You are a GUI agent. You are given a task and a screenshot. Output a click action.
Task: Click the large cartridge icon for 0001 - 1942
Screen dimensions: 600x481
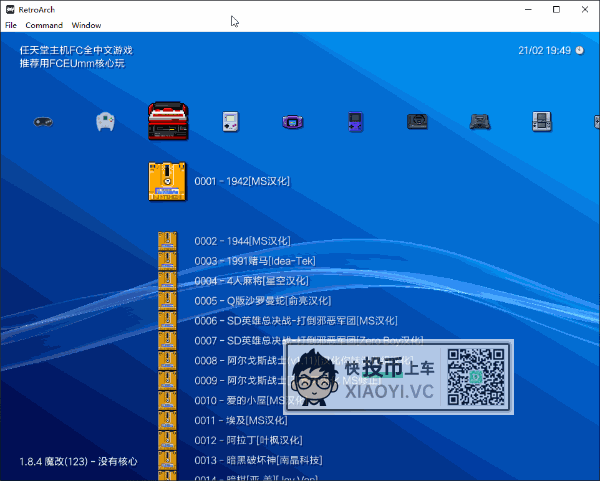[168, 182]
